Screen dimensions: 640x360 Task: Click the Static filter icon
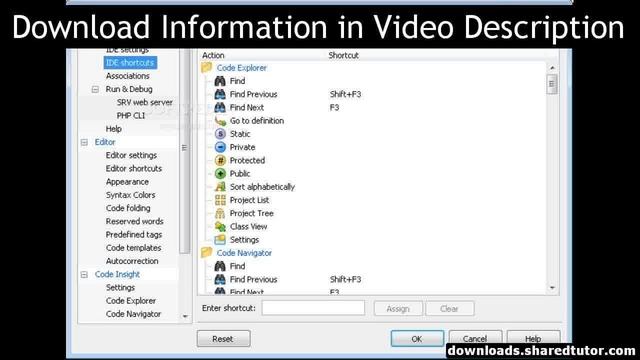(x=220, y=134)
